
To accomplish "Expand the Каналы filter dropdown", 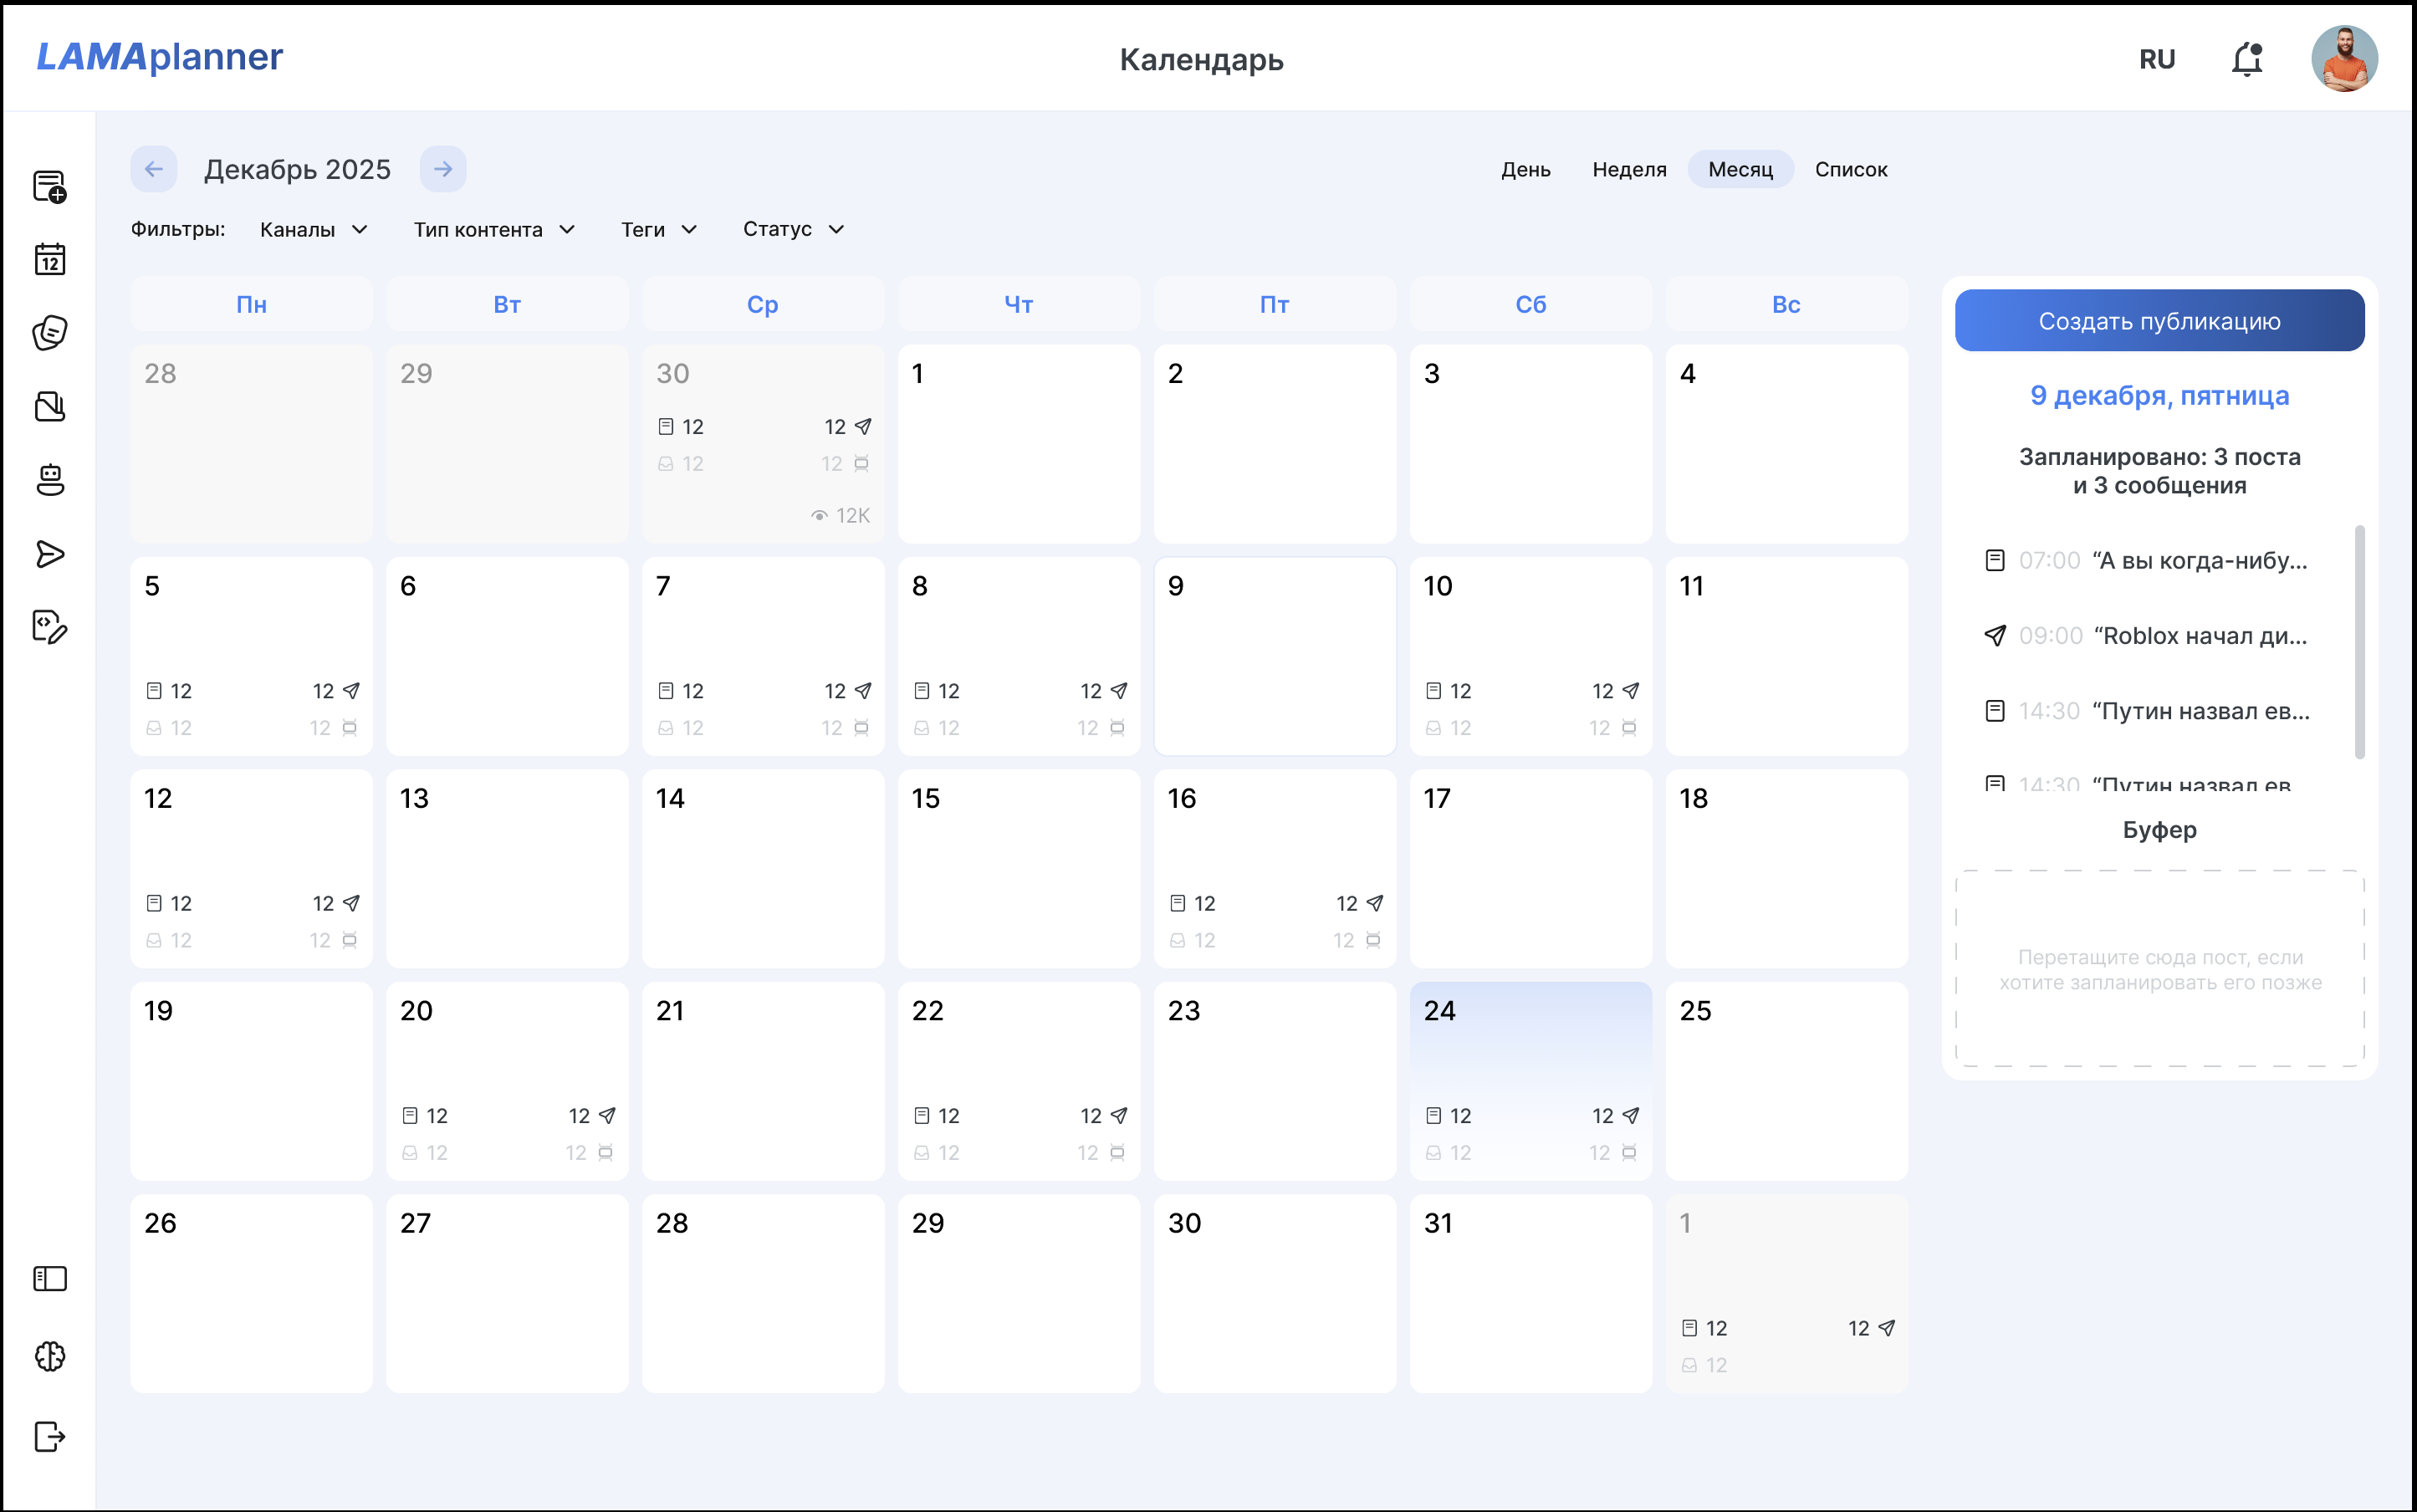I will click(x=313, y=230).
